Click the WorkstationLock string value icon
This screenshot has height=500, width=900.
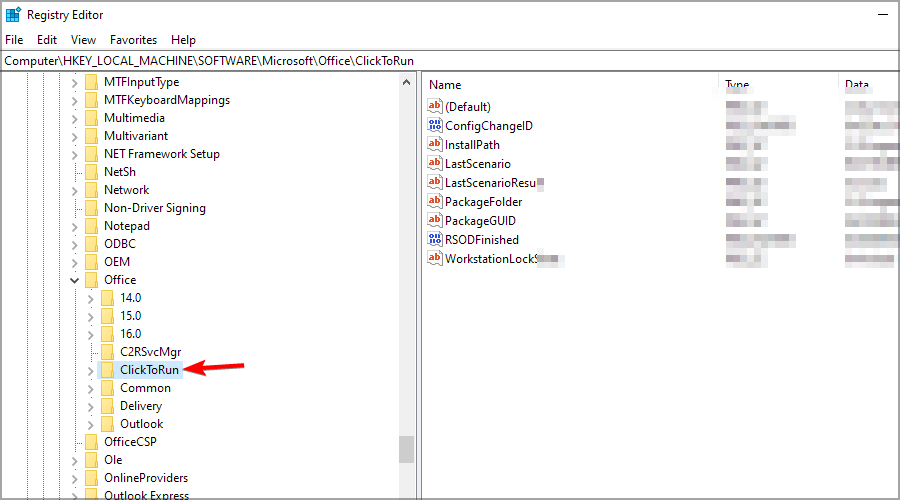(435, 258)
